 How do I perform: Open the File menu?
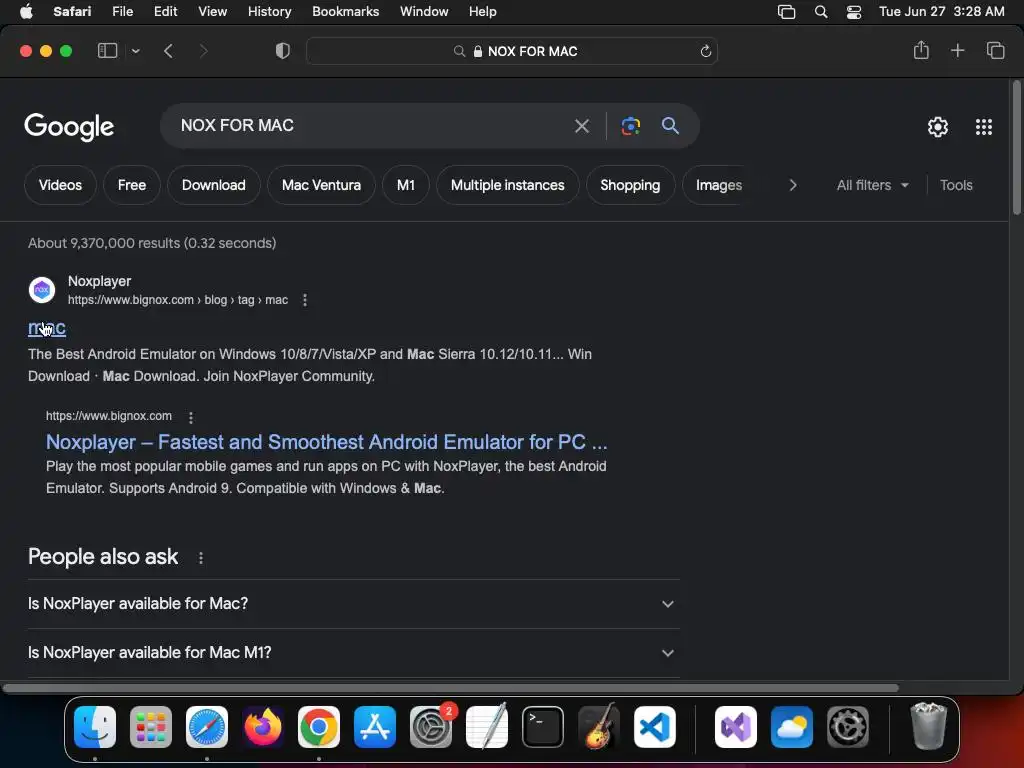[122, 11]
